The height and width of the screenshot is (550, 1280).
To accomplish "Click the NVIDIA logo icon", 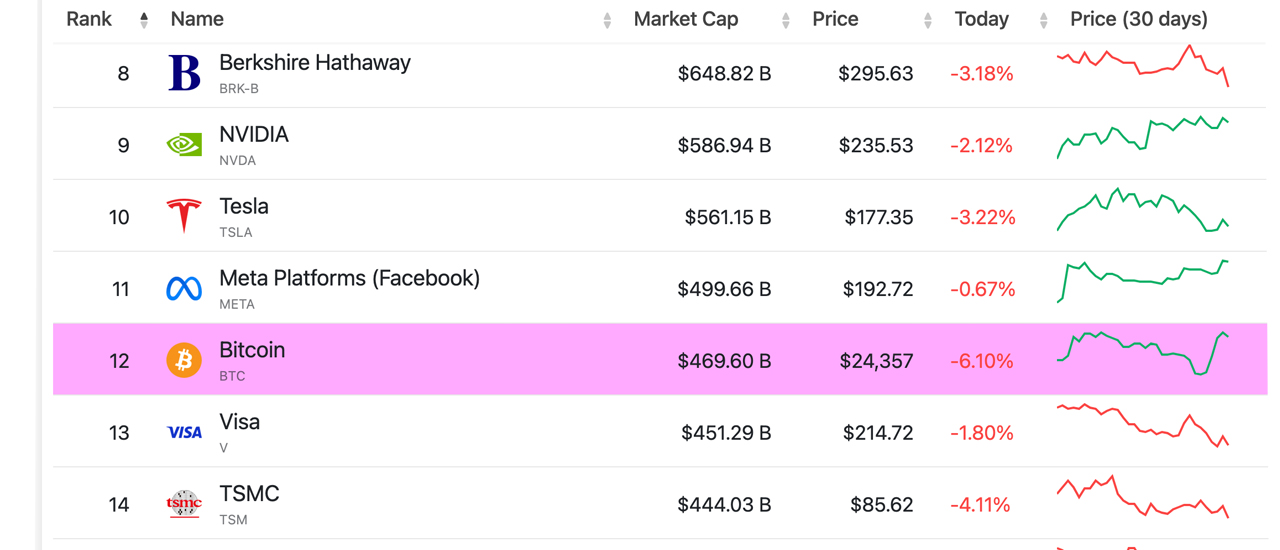I will [184, 145].
